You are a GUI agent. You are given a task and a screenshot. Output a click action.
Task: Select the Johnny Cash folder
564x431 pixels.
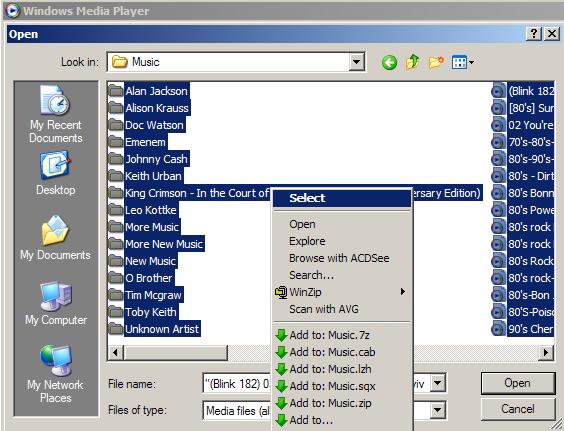coord(149,159)
